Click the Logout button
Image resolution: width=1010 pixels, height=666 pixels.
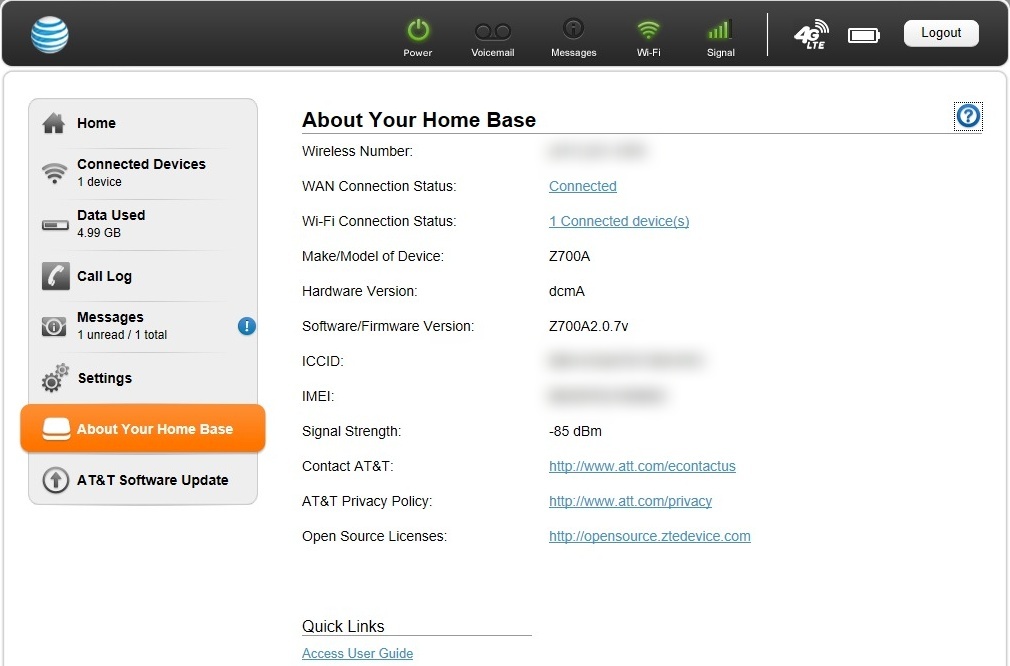940,32
